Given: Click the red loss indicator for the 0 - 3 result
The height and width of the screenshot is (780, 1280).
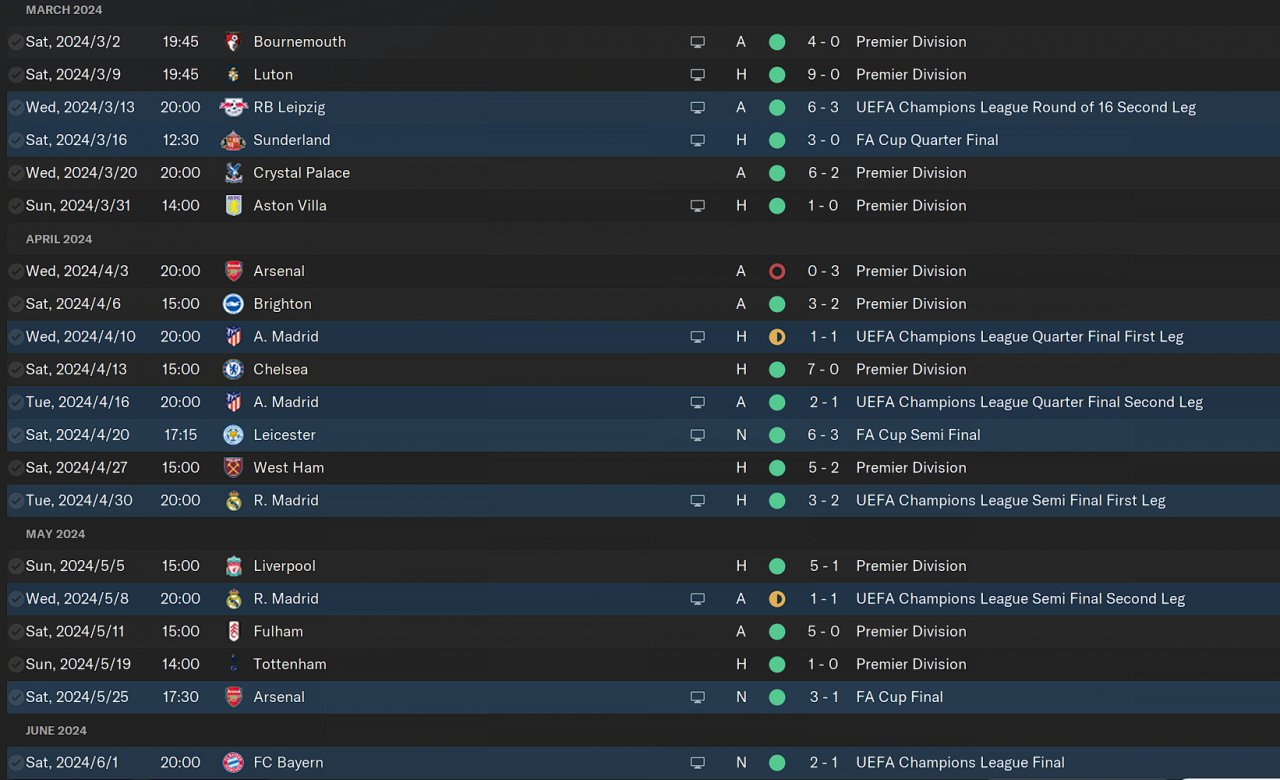Looking at the screenshot, I should (x=777, y=272).
